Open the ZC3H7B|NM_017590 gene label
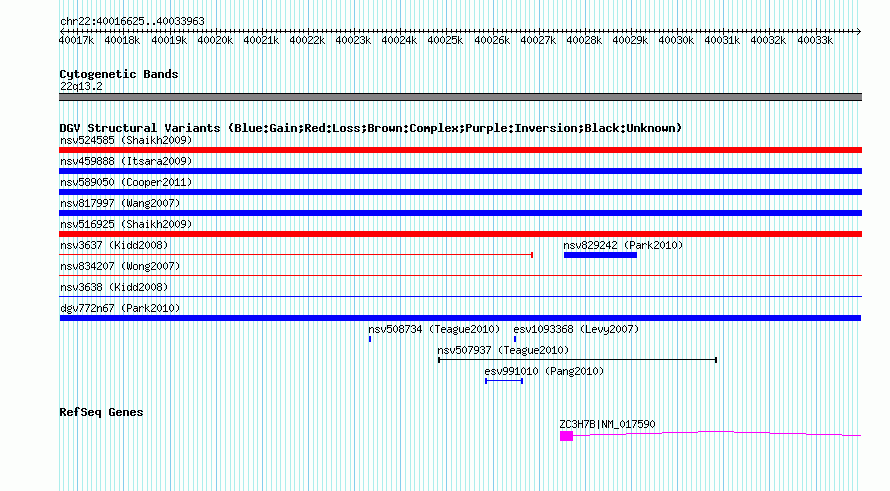 607,425
